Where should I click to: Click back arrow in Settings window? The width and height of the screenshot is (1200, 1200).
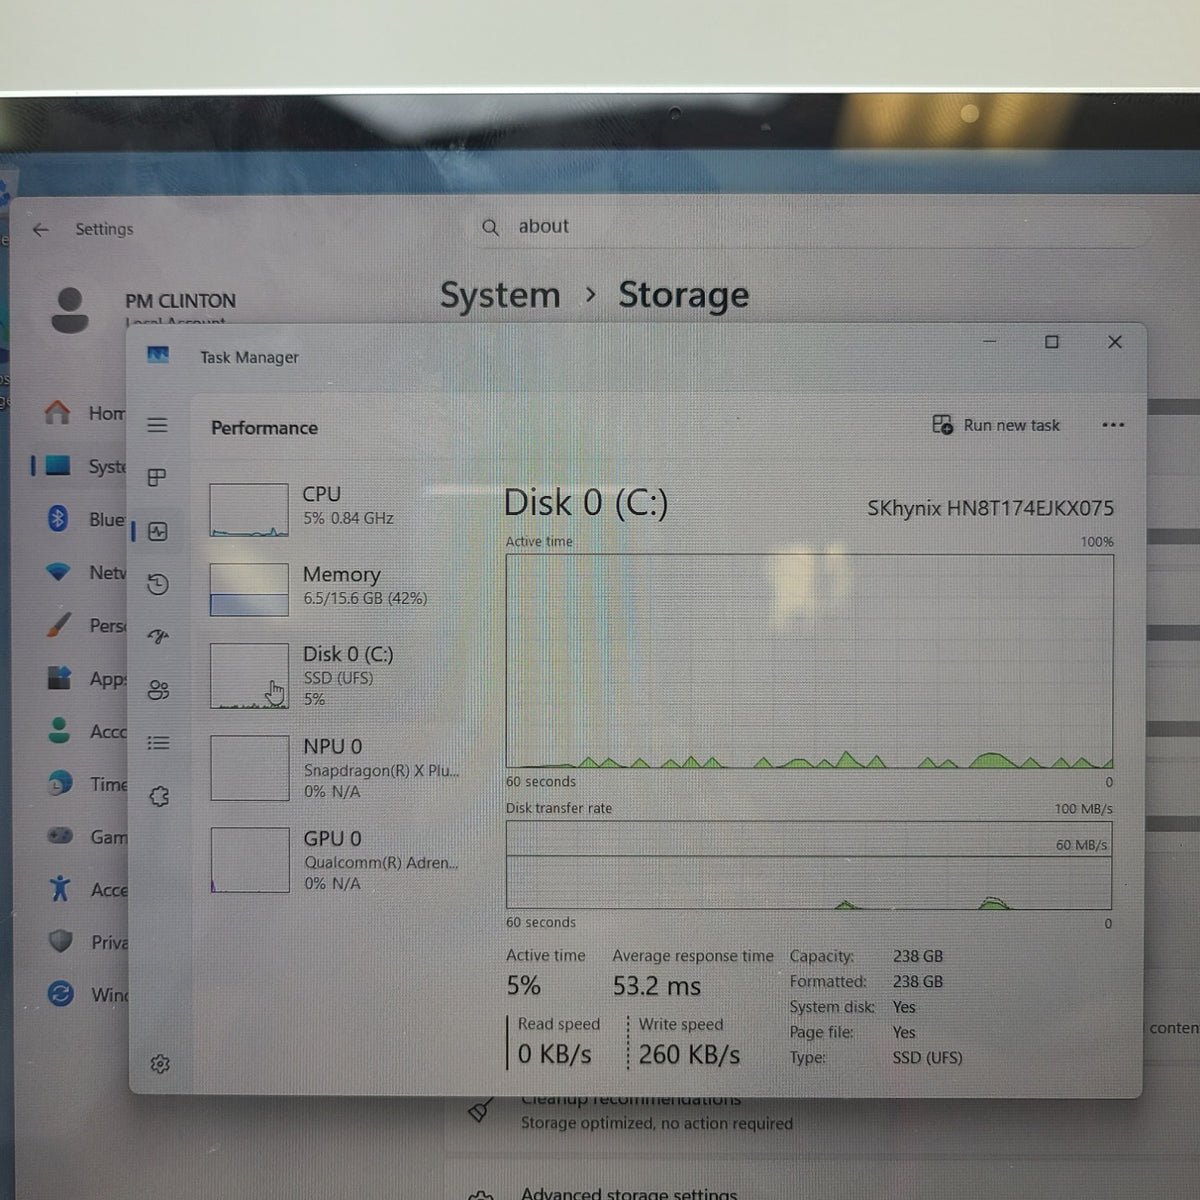(41, 229)
